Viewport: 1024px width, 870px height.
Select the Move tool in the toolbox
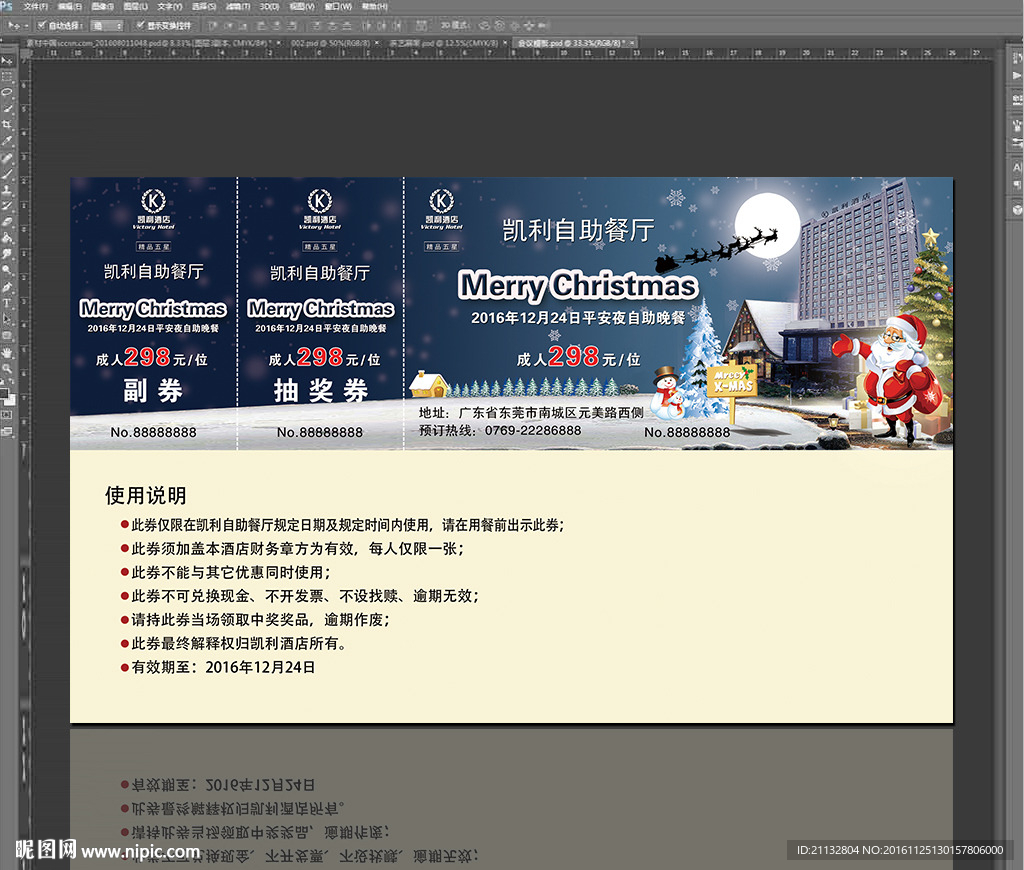7,60
